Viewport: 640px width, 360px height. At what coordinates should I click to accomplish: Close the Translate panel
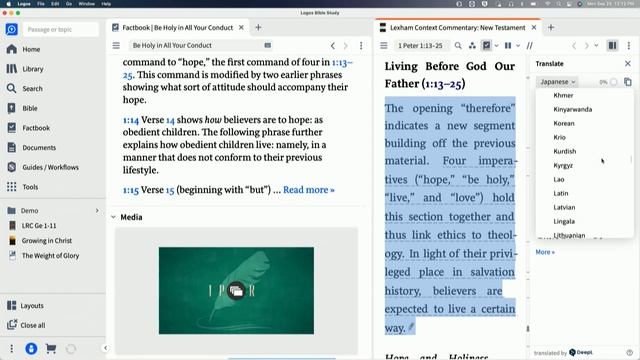[628, 64]
